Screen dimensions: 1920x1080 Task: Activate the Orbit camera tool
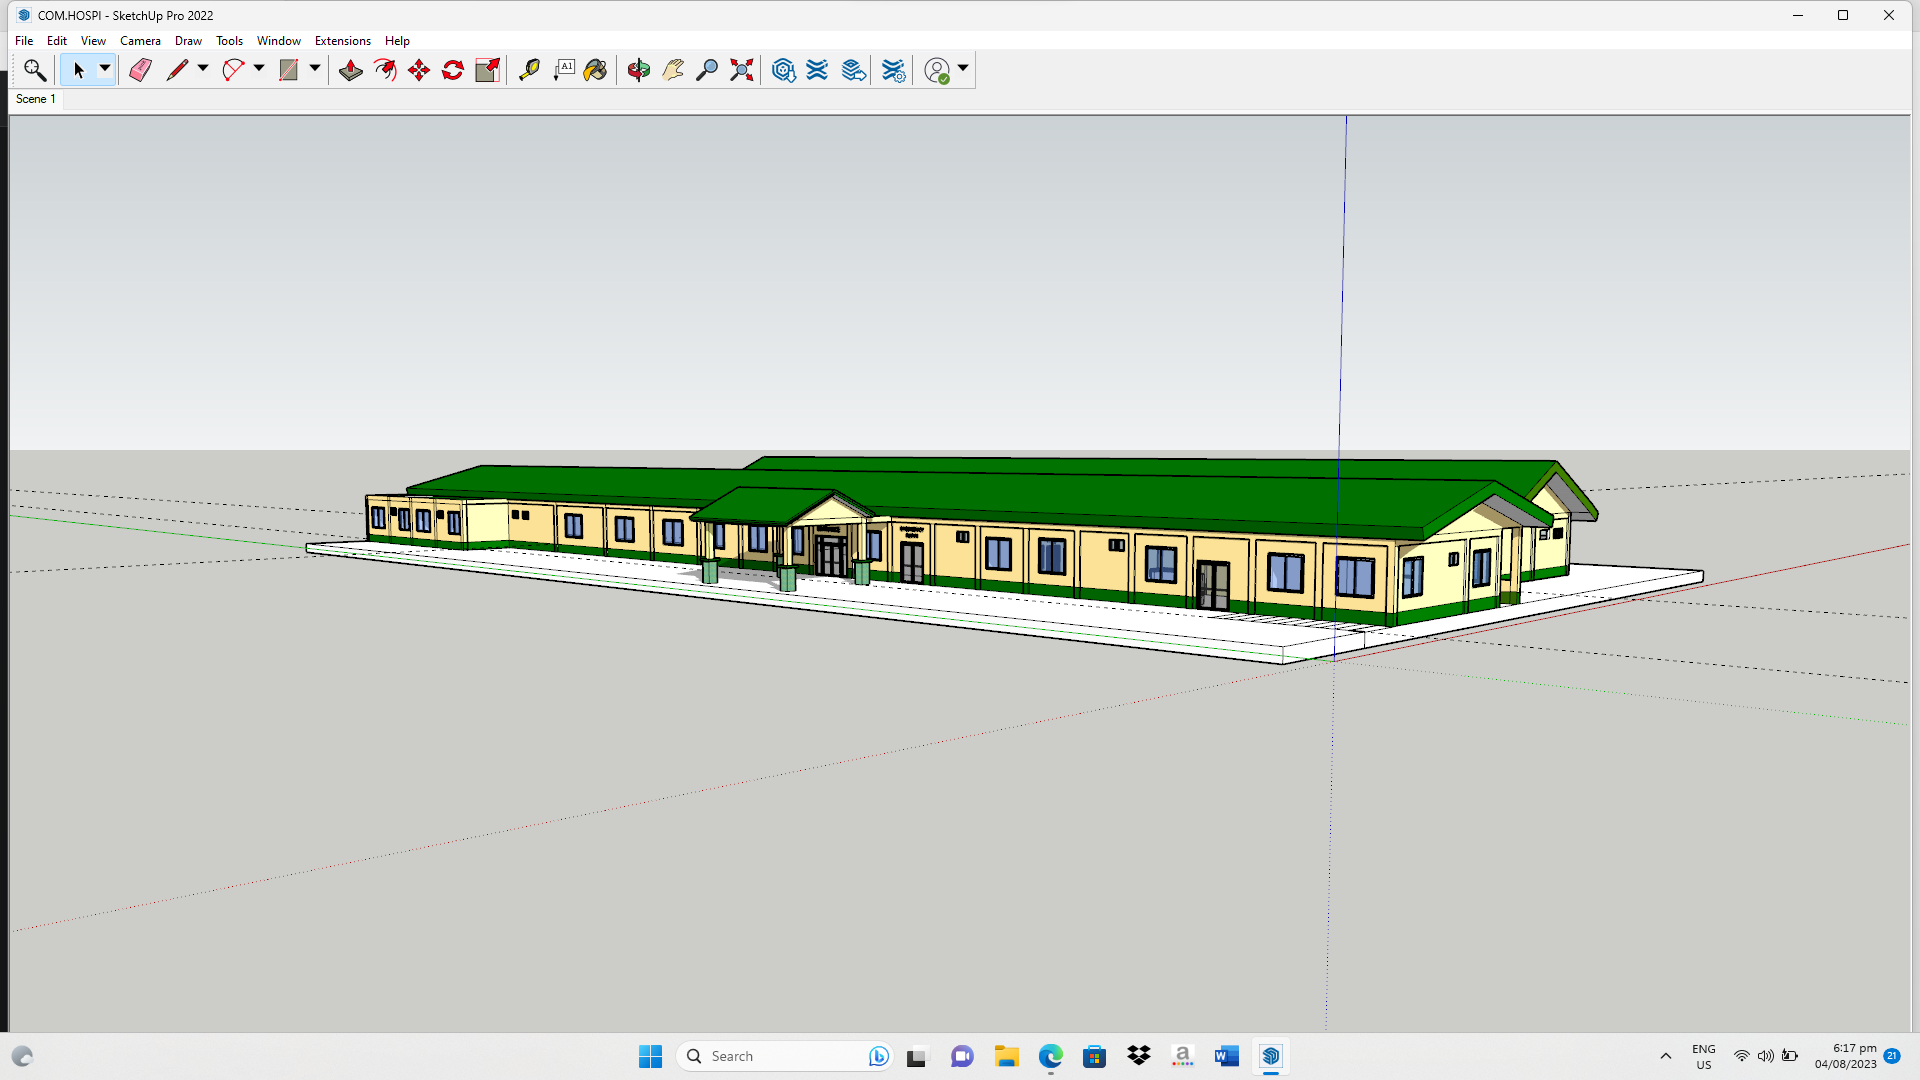tap(638, 70)
